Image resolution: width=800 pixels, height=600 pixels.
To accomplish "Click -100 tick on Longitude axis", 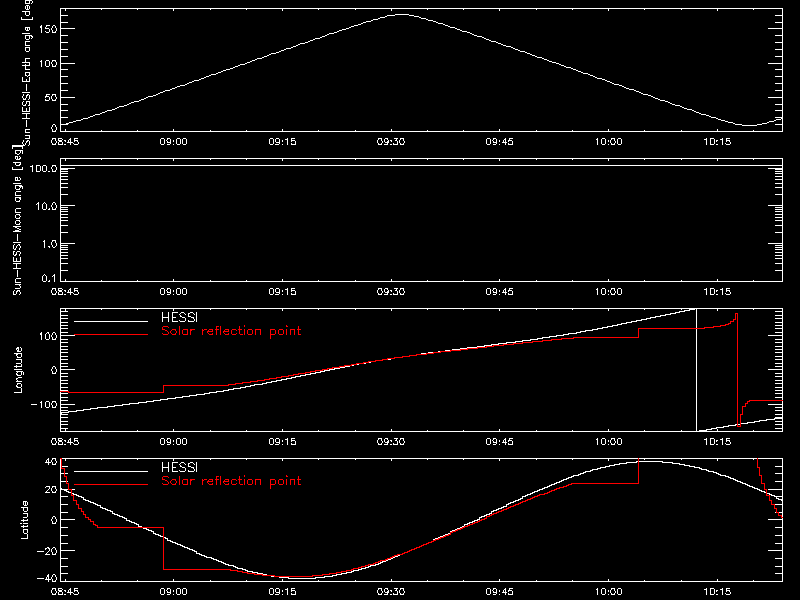I will coord(44,404).
